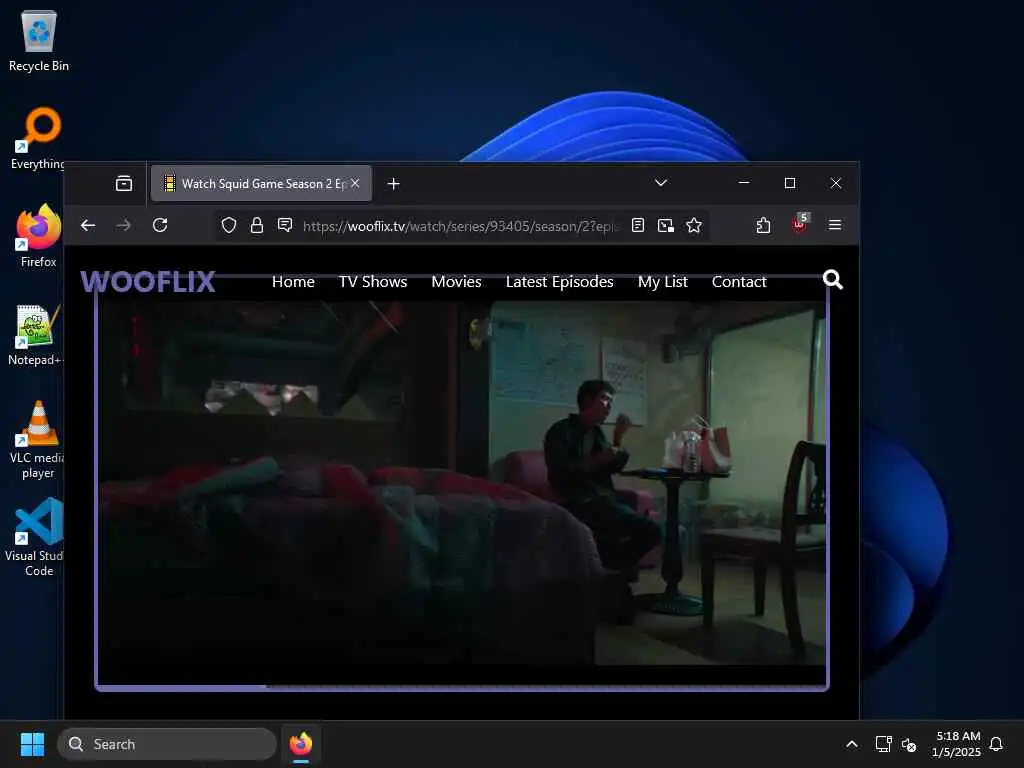Toggle reader view in address bar
1024x768 pixels.
click(638, 225)
